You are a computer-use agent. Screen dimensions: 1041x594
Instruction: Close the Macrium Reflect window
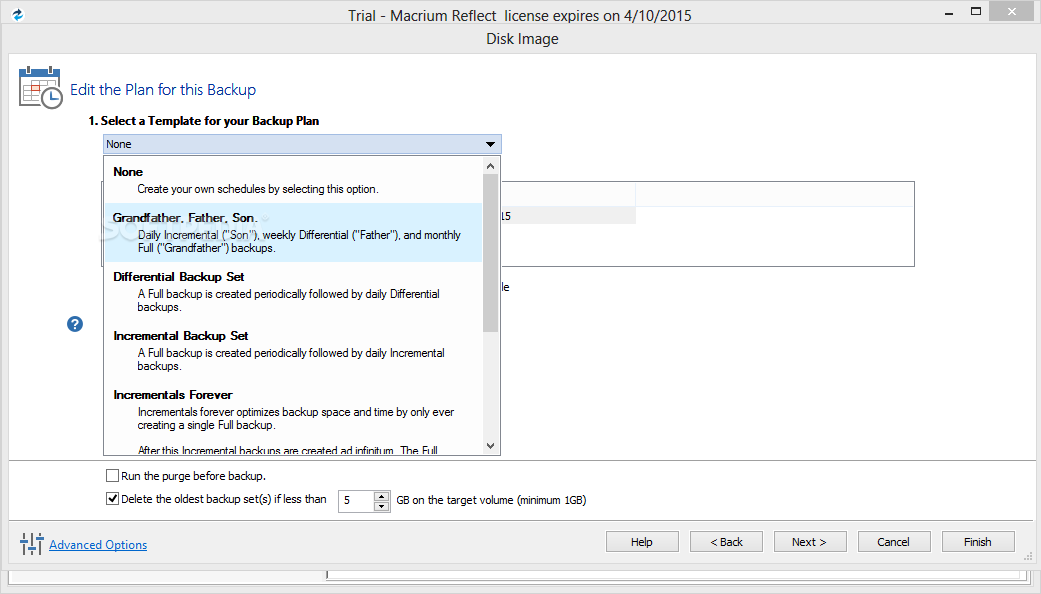click(x=1012, y=11)
